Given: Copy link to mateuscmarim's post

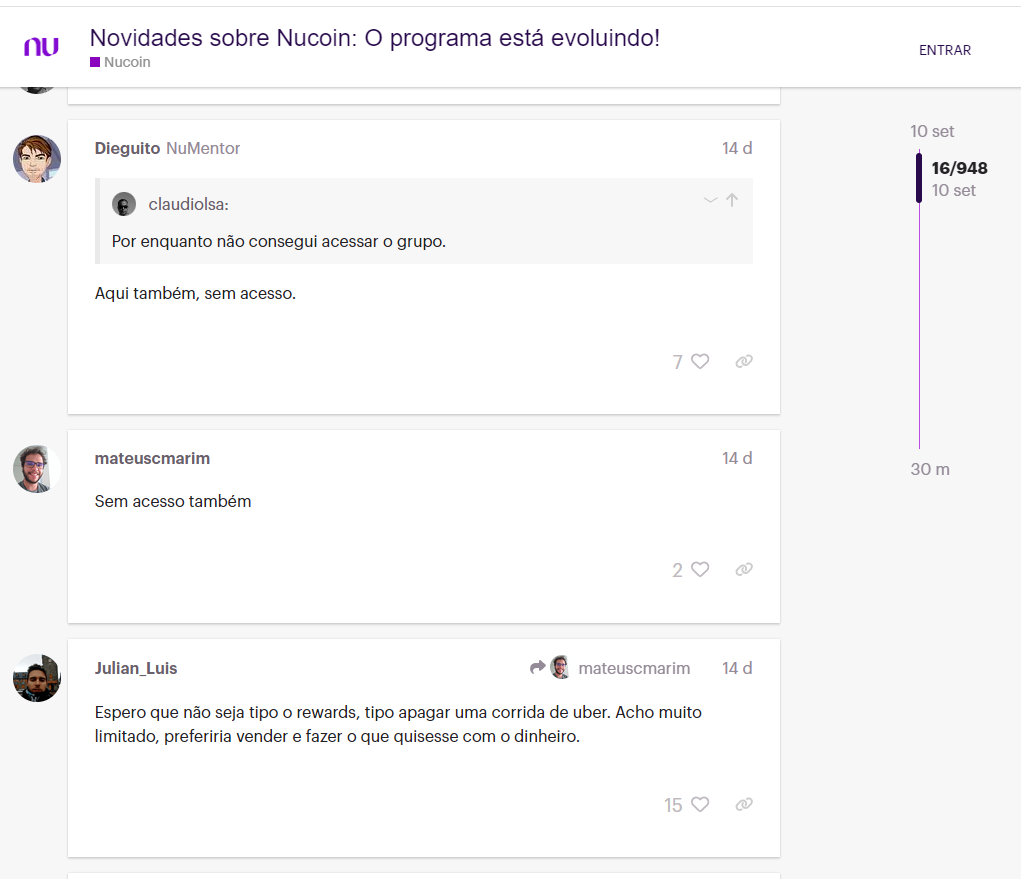Looking at the screenshot, I should click(x=744, y=570).
